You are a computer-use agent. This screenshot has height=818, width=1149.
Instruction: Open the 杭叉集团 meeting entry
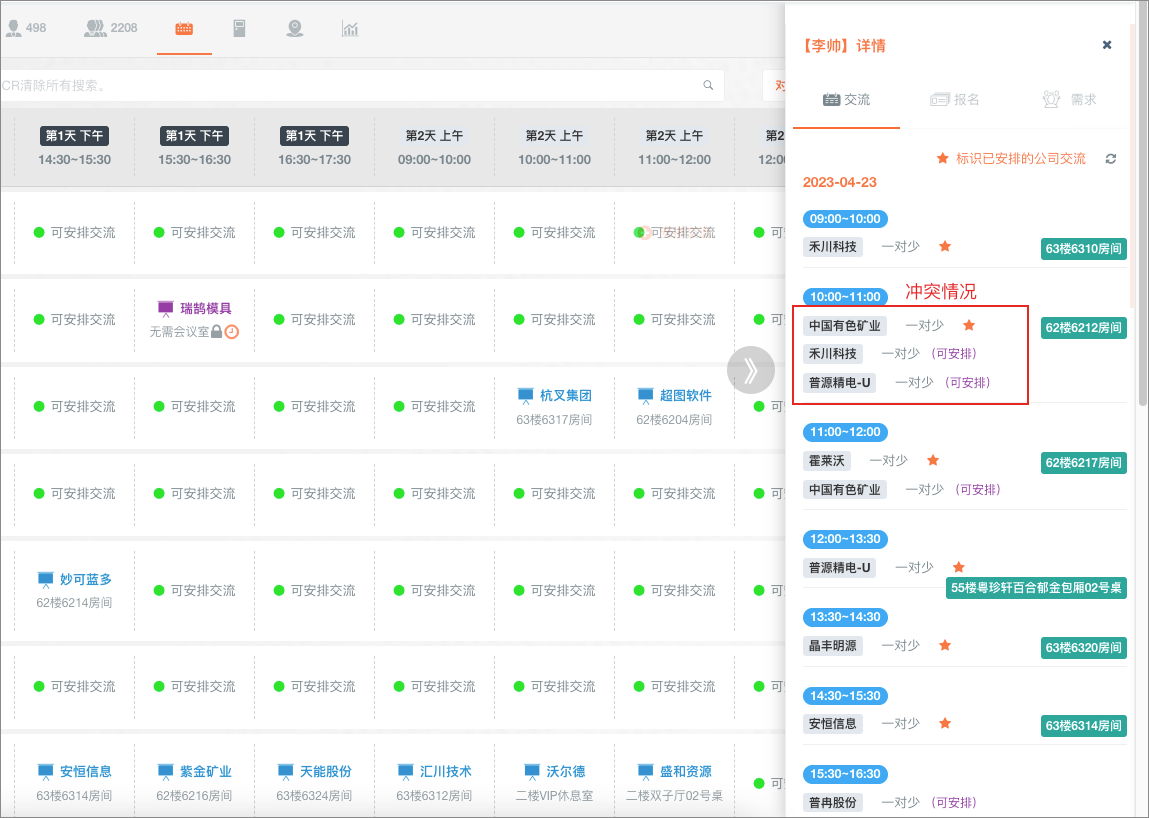(x=565, y=396)
